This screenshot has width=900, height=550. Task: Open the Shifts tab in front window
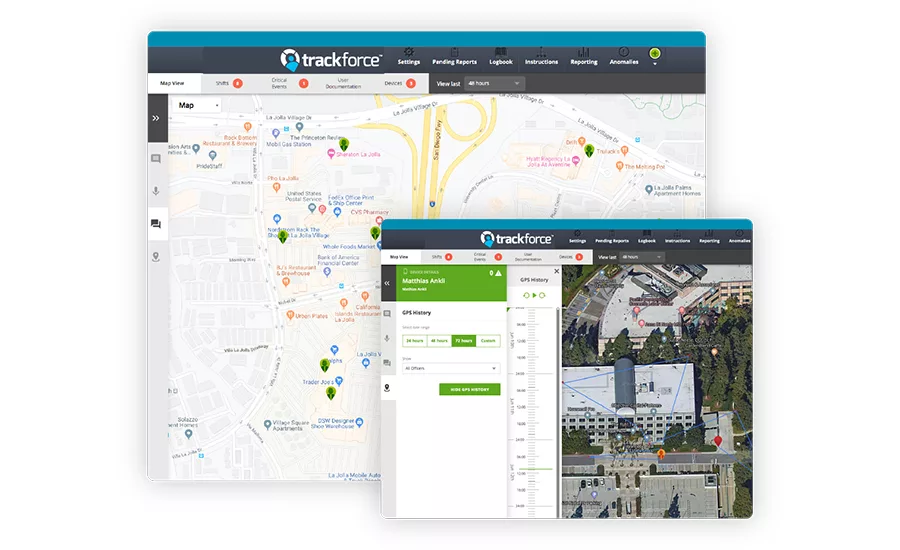click(442, 257)
